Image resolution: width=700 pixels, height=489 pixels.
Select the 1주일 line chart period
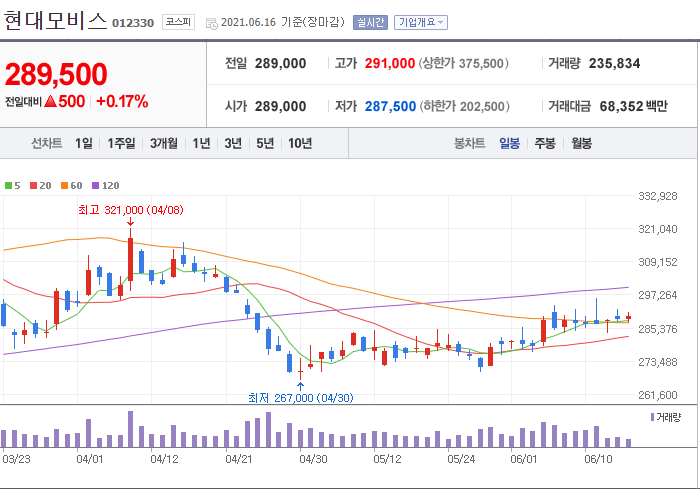121,143
